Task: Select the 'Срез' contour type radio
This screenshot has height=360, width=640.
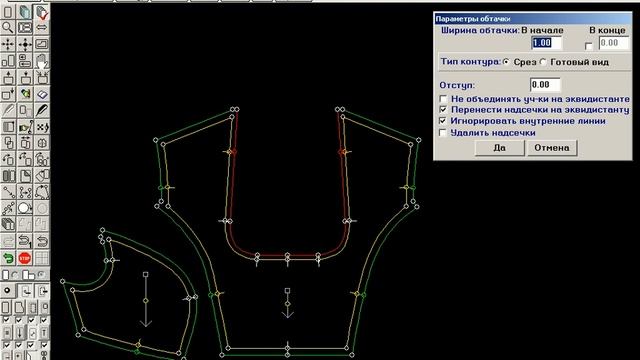Action: 506,62
